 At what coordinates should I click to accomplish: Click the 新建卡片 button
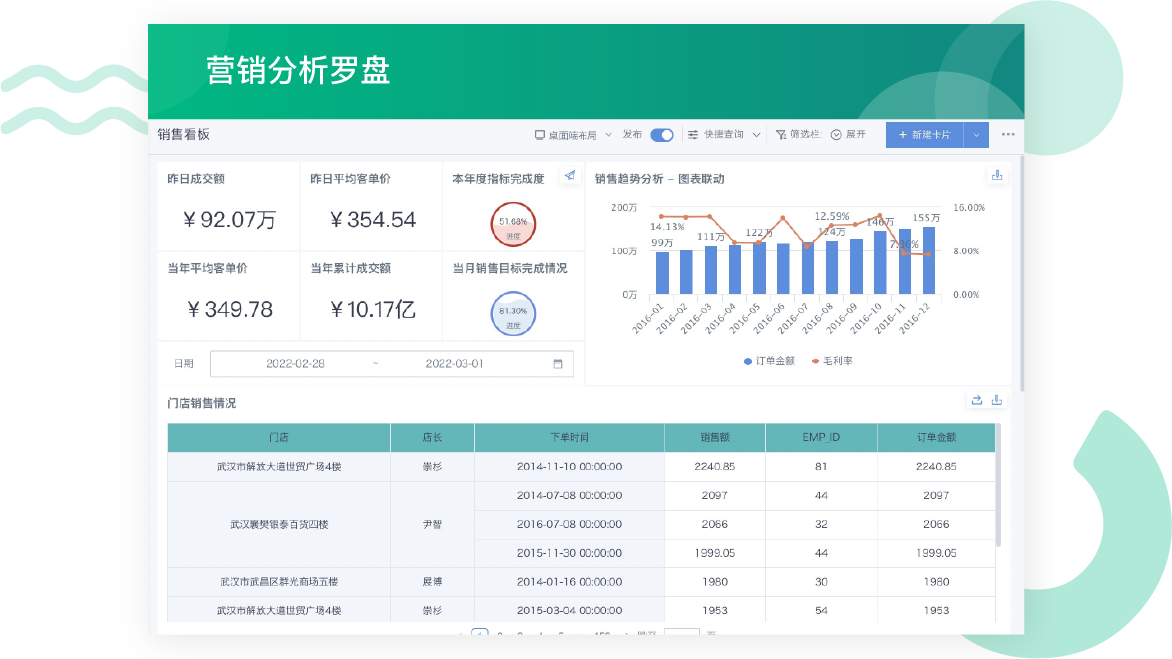coord(924,135)
